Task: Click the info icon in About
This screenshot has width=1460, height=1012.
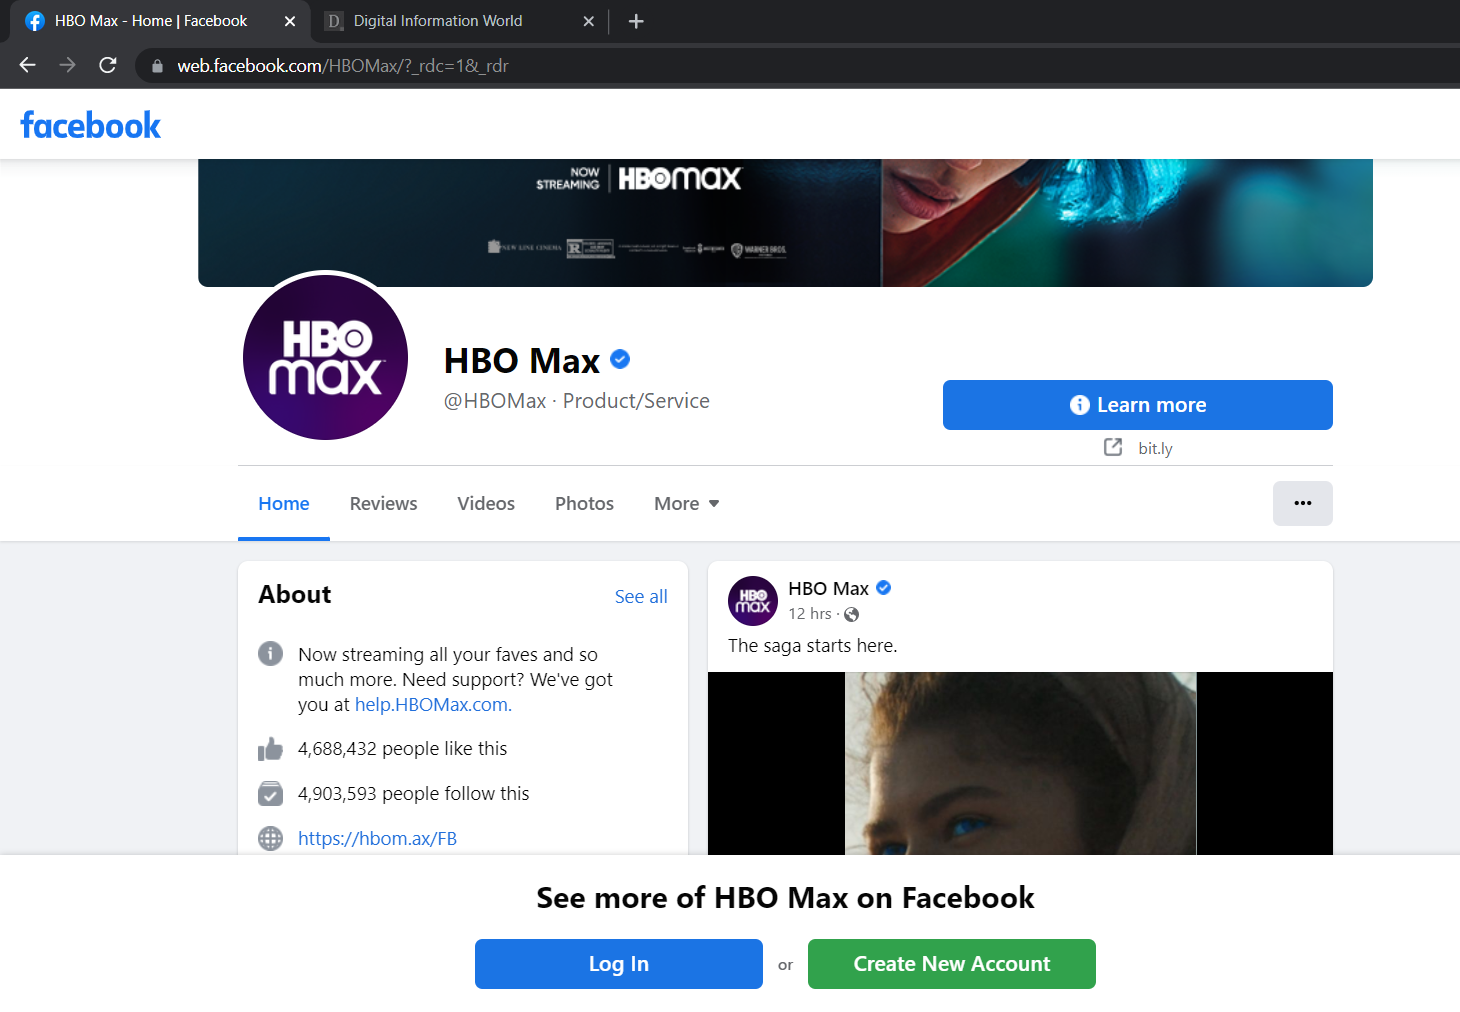Action: (270, 654)
